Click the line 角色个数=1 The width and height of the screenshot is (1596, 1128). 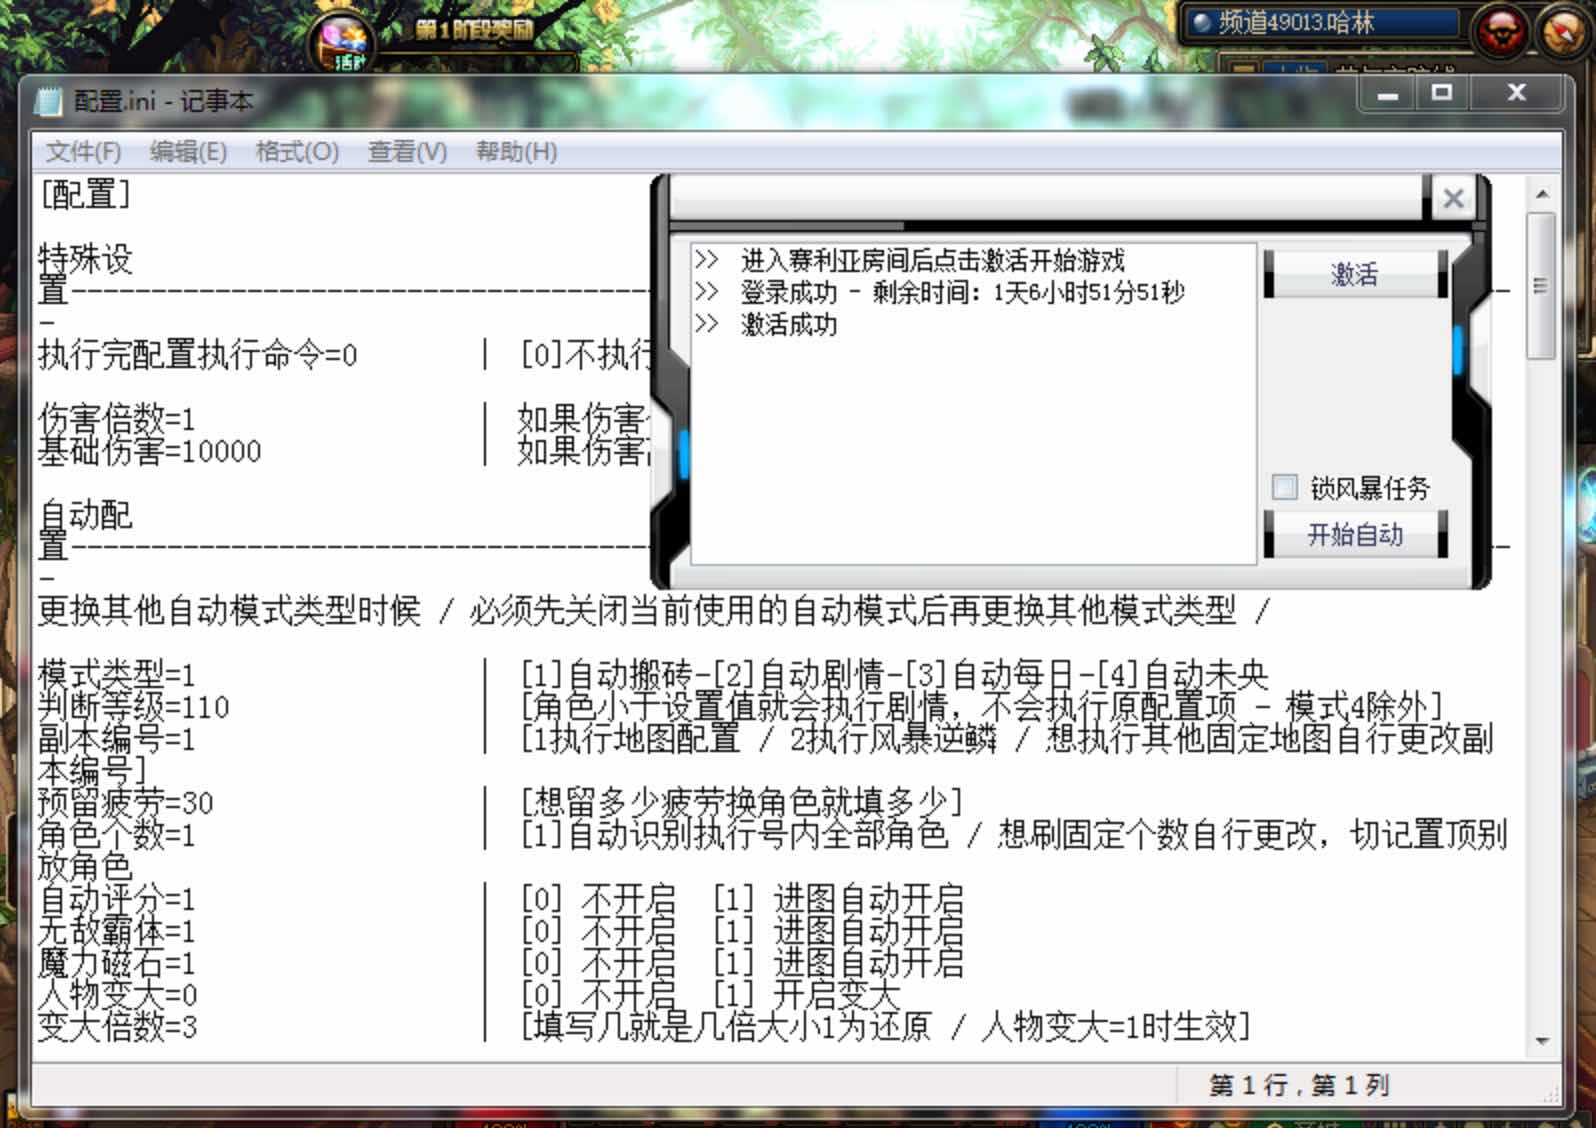point(117,835)
